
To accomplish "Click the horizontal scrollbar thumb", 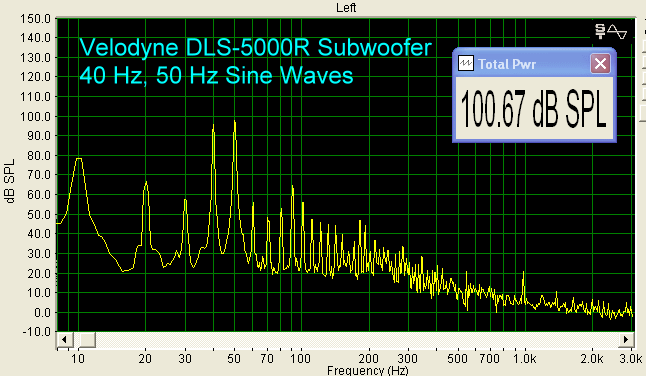I will tap(87, 340).
